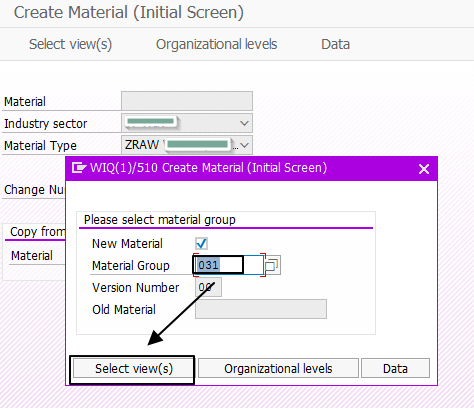Click the Data button in the dialog

(x=395, y=368)
